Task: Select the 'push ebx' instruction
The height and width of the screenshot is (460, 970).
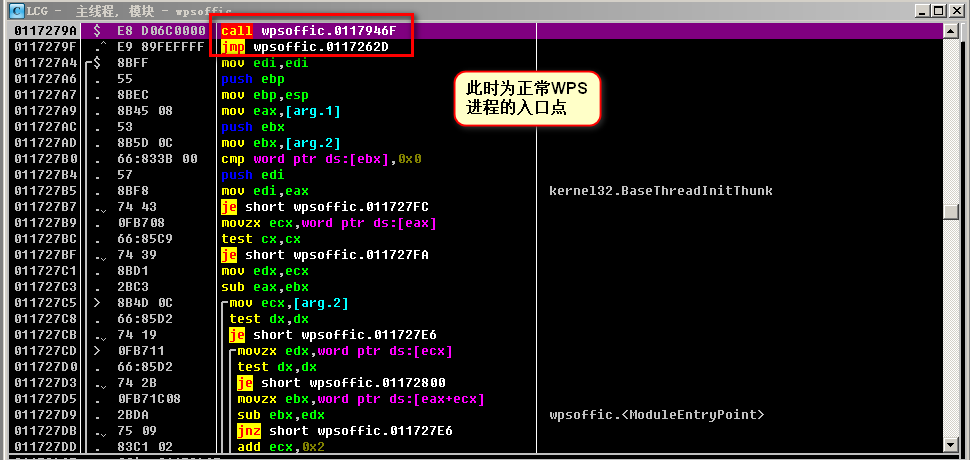Action: [252, 127]
